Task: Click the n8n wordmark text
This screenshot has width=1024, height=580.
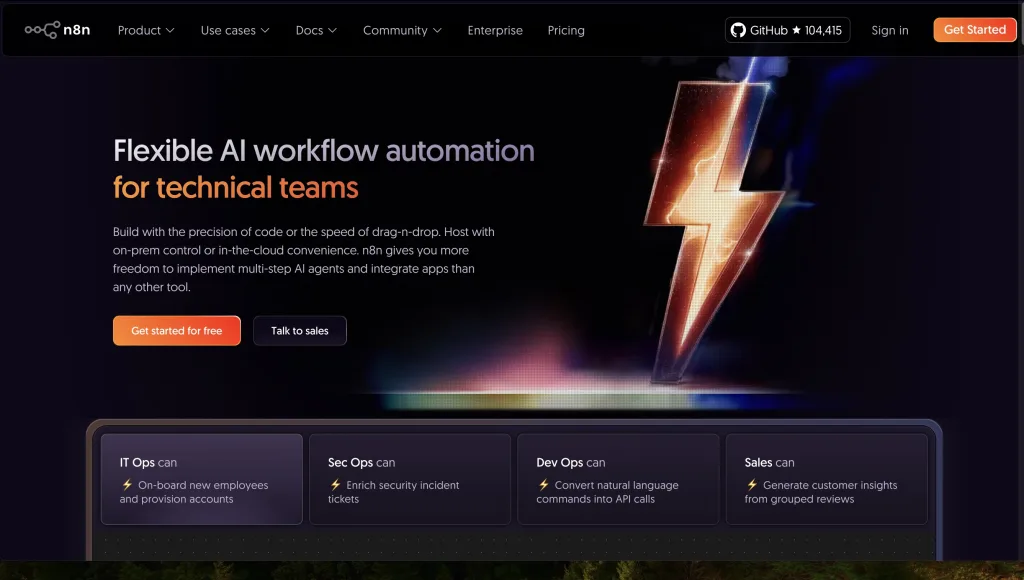Action: pyautogui.click(x=77, y=30)
